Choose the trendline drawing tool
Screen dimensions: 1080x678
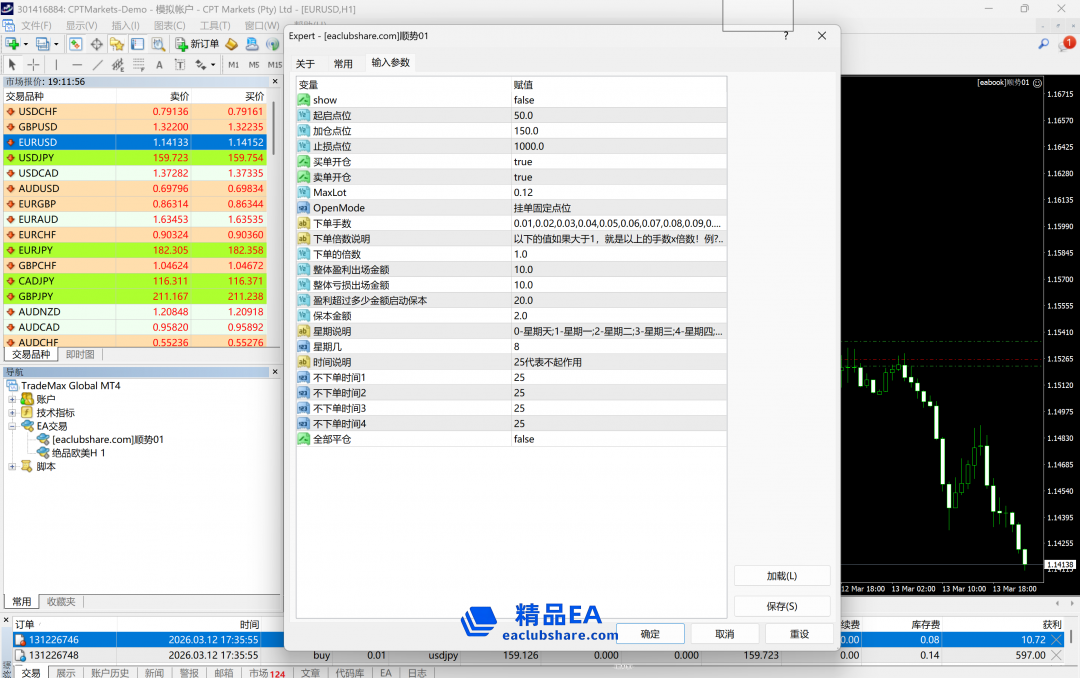click(x=97, y=65)
